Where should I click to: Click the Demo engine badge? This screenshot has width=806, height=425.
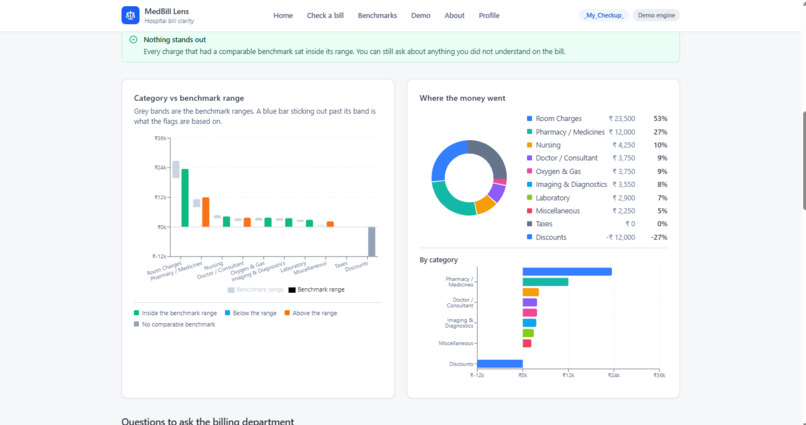click(x=656, y=15)
